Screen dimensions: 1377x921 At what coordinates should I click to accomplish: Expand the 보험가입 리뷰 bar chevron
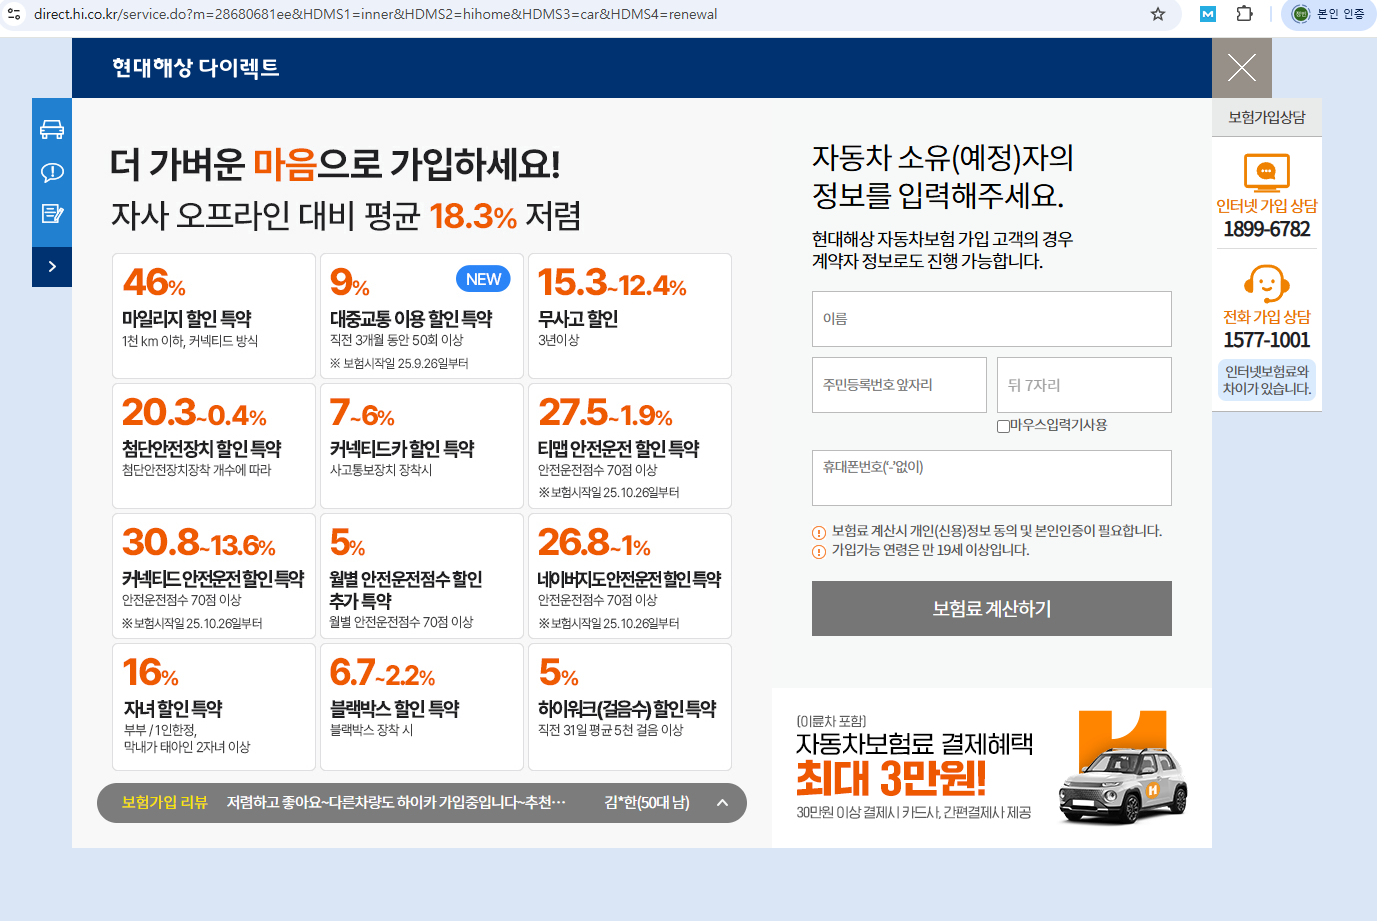pyautogui.click(x=722, y=802)
